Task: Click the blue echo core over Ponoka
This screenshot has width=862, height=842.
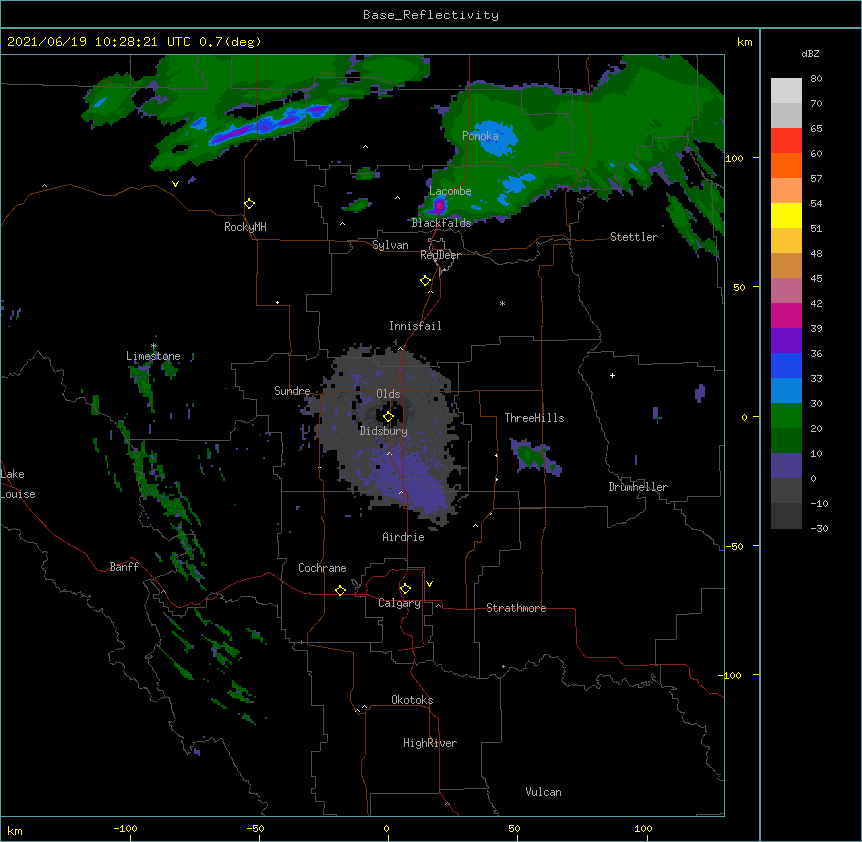Action: click(x=494, y=138)
